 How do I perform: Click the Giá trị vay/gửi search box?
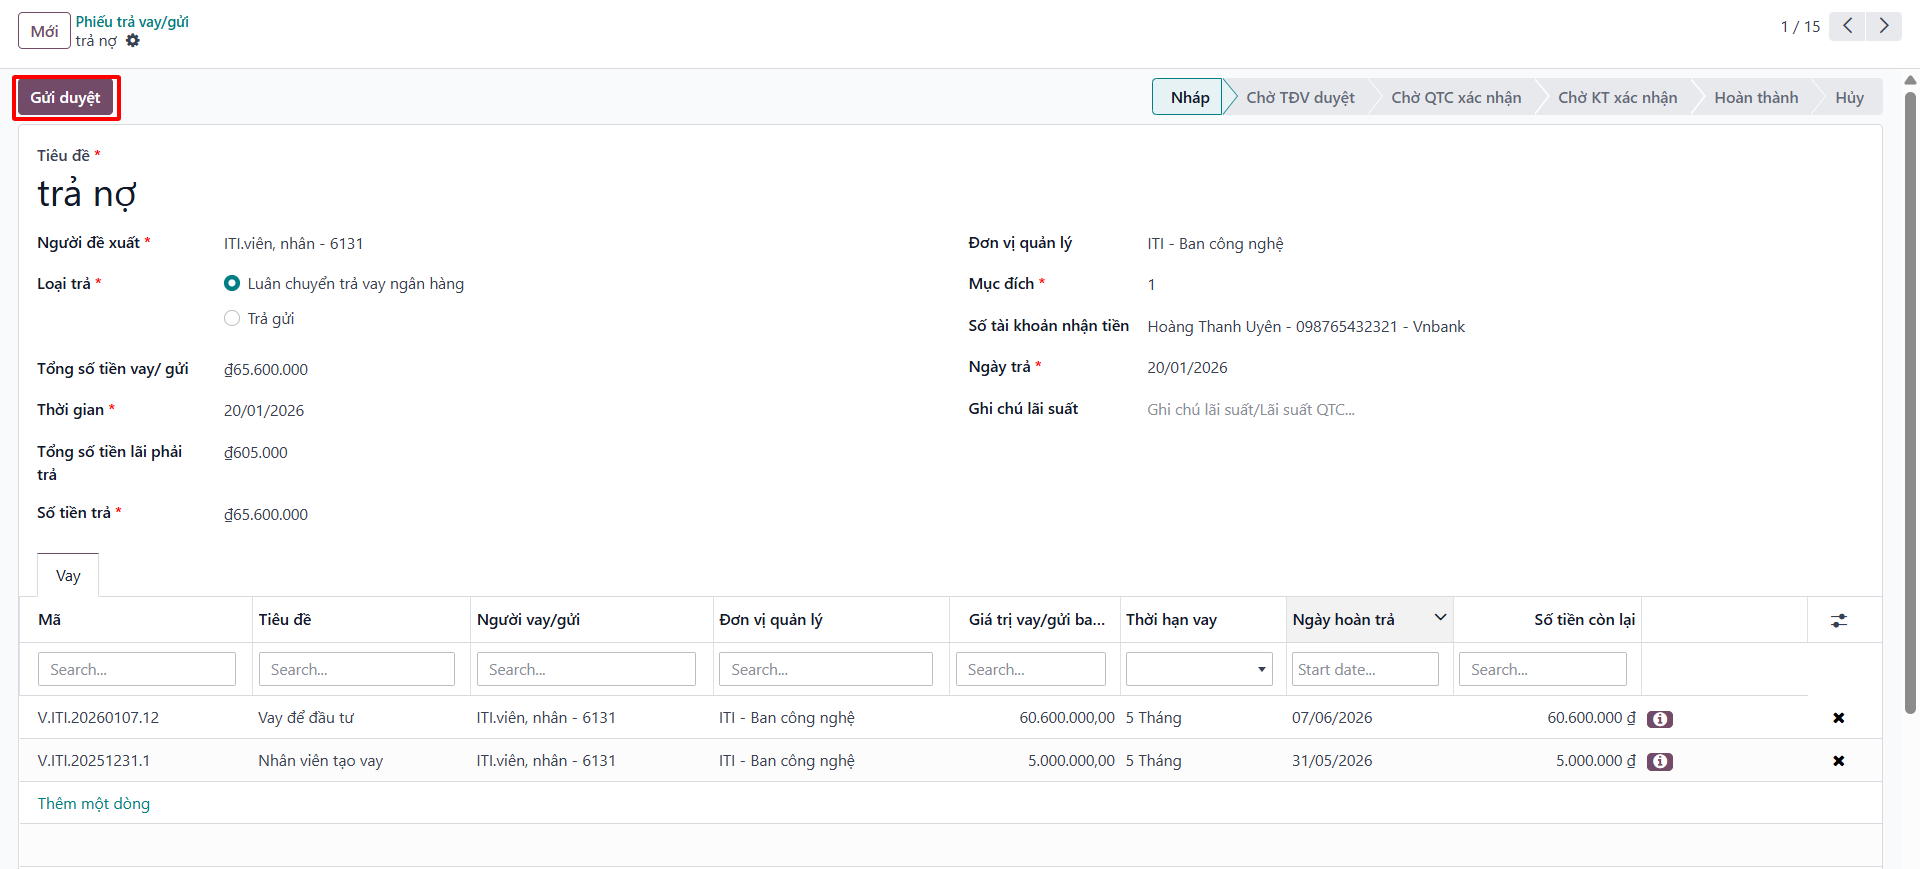click(1030, 669)
